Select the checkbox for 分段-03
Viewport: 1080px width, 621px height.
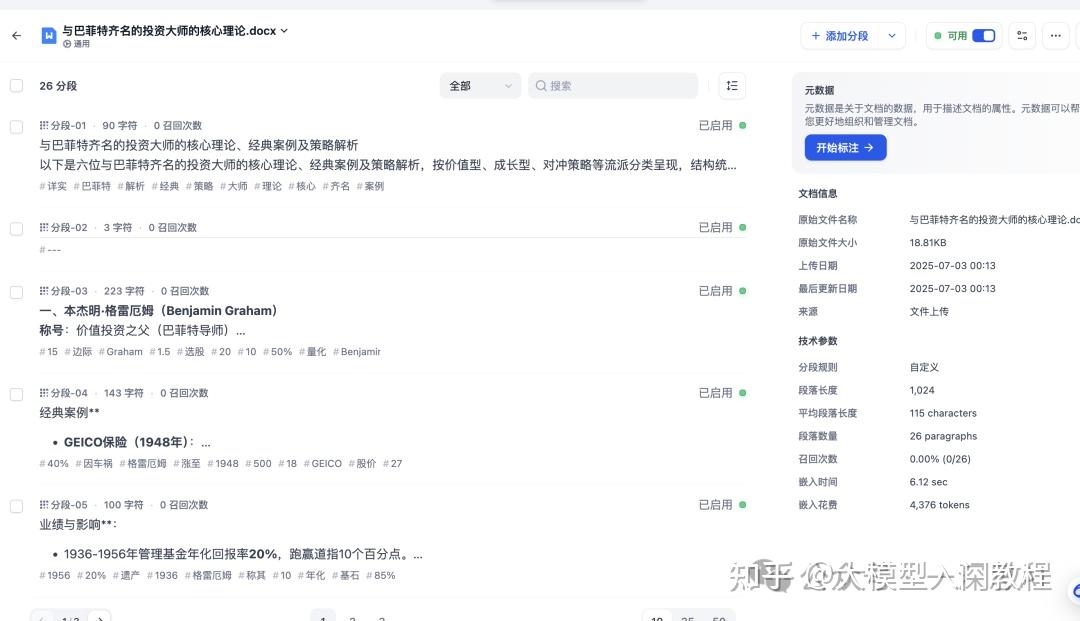(17, 292)
